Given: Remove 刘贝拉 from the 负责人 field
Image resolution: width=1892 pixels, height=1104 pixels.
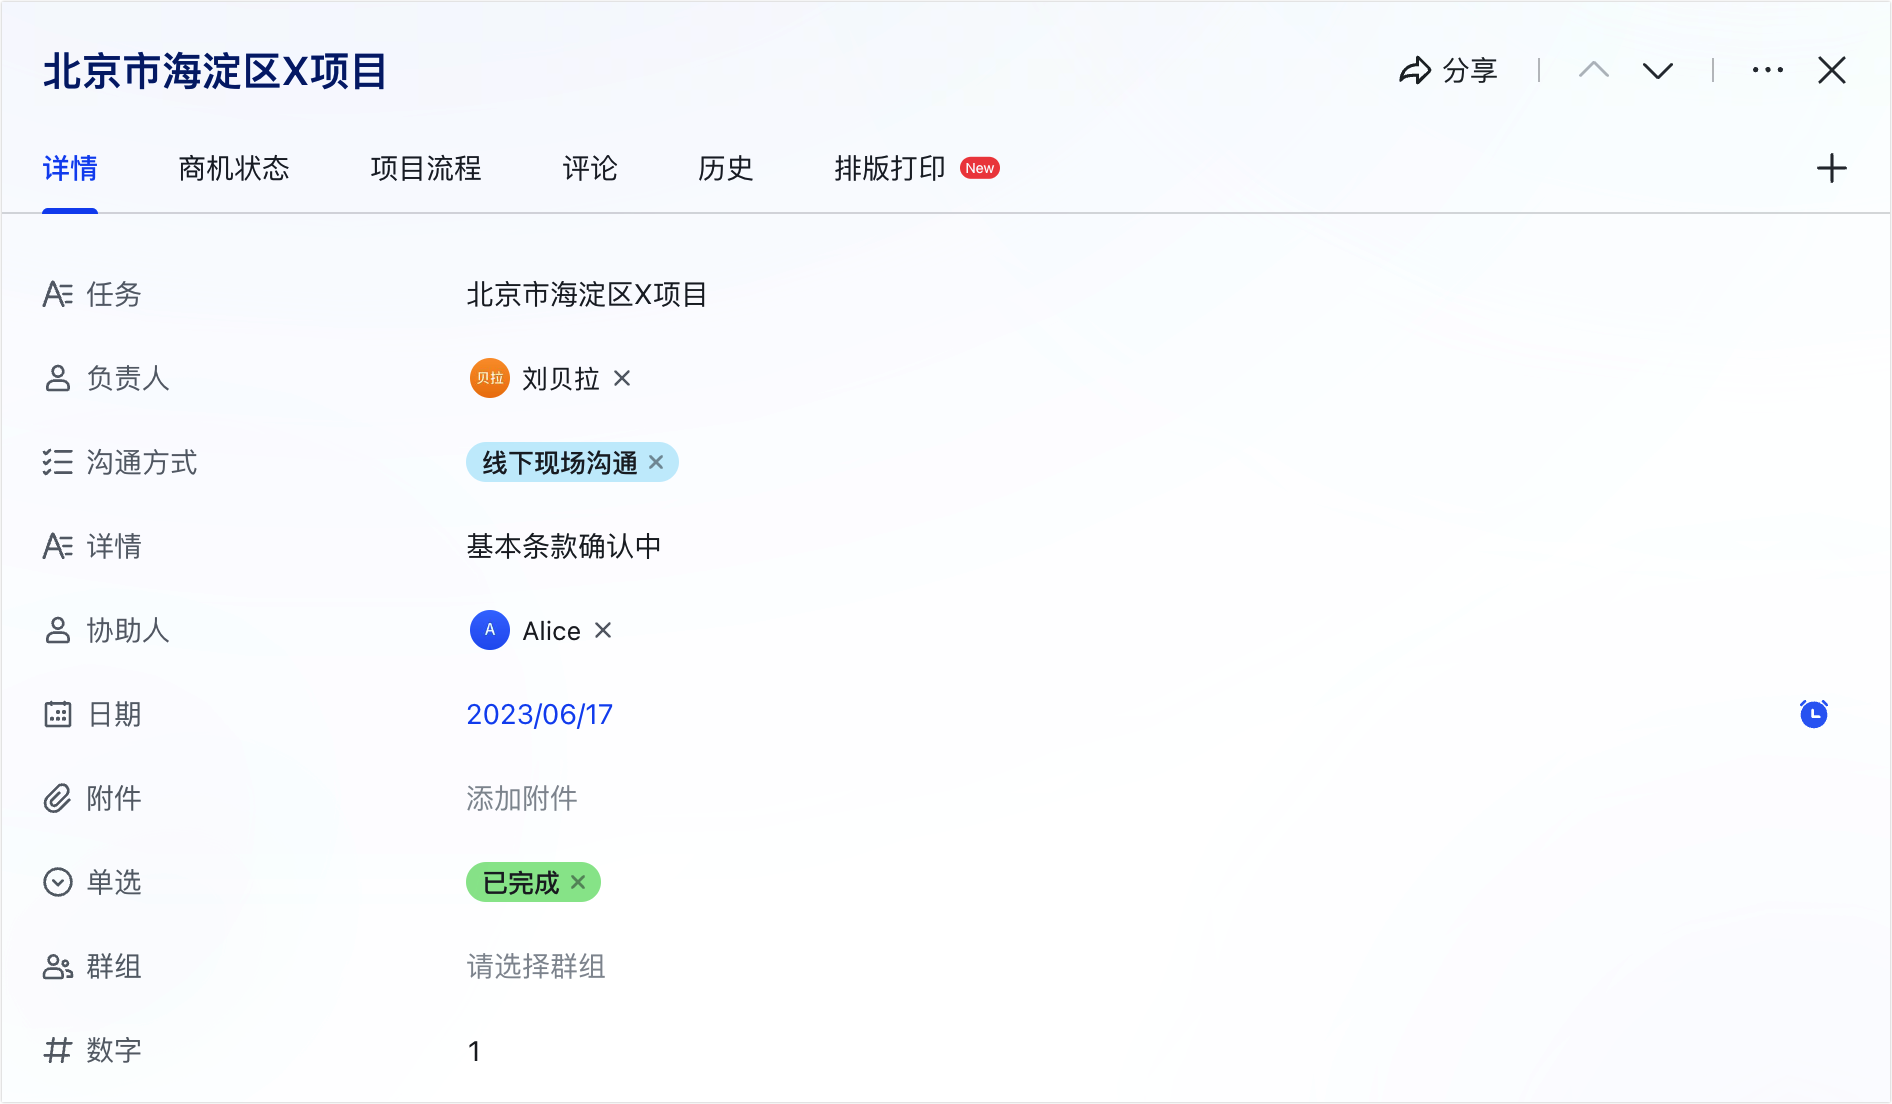Looking at the screenshot, I should click(622, 378).
